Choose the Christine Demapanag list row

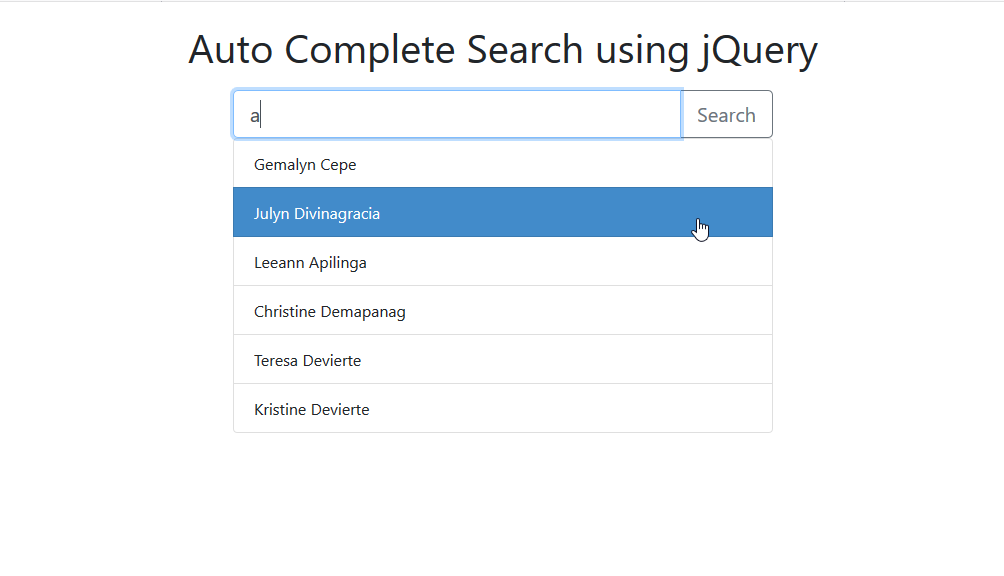tap(503, 310)
